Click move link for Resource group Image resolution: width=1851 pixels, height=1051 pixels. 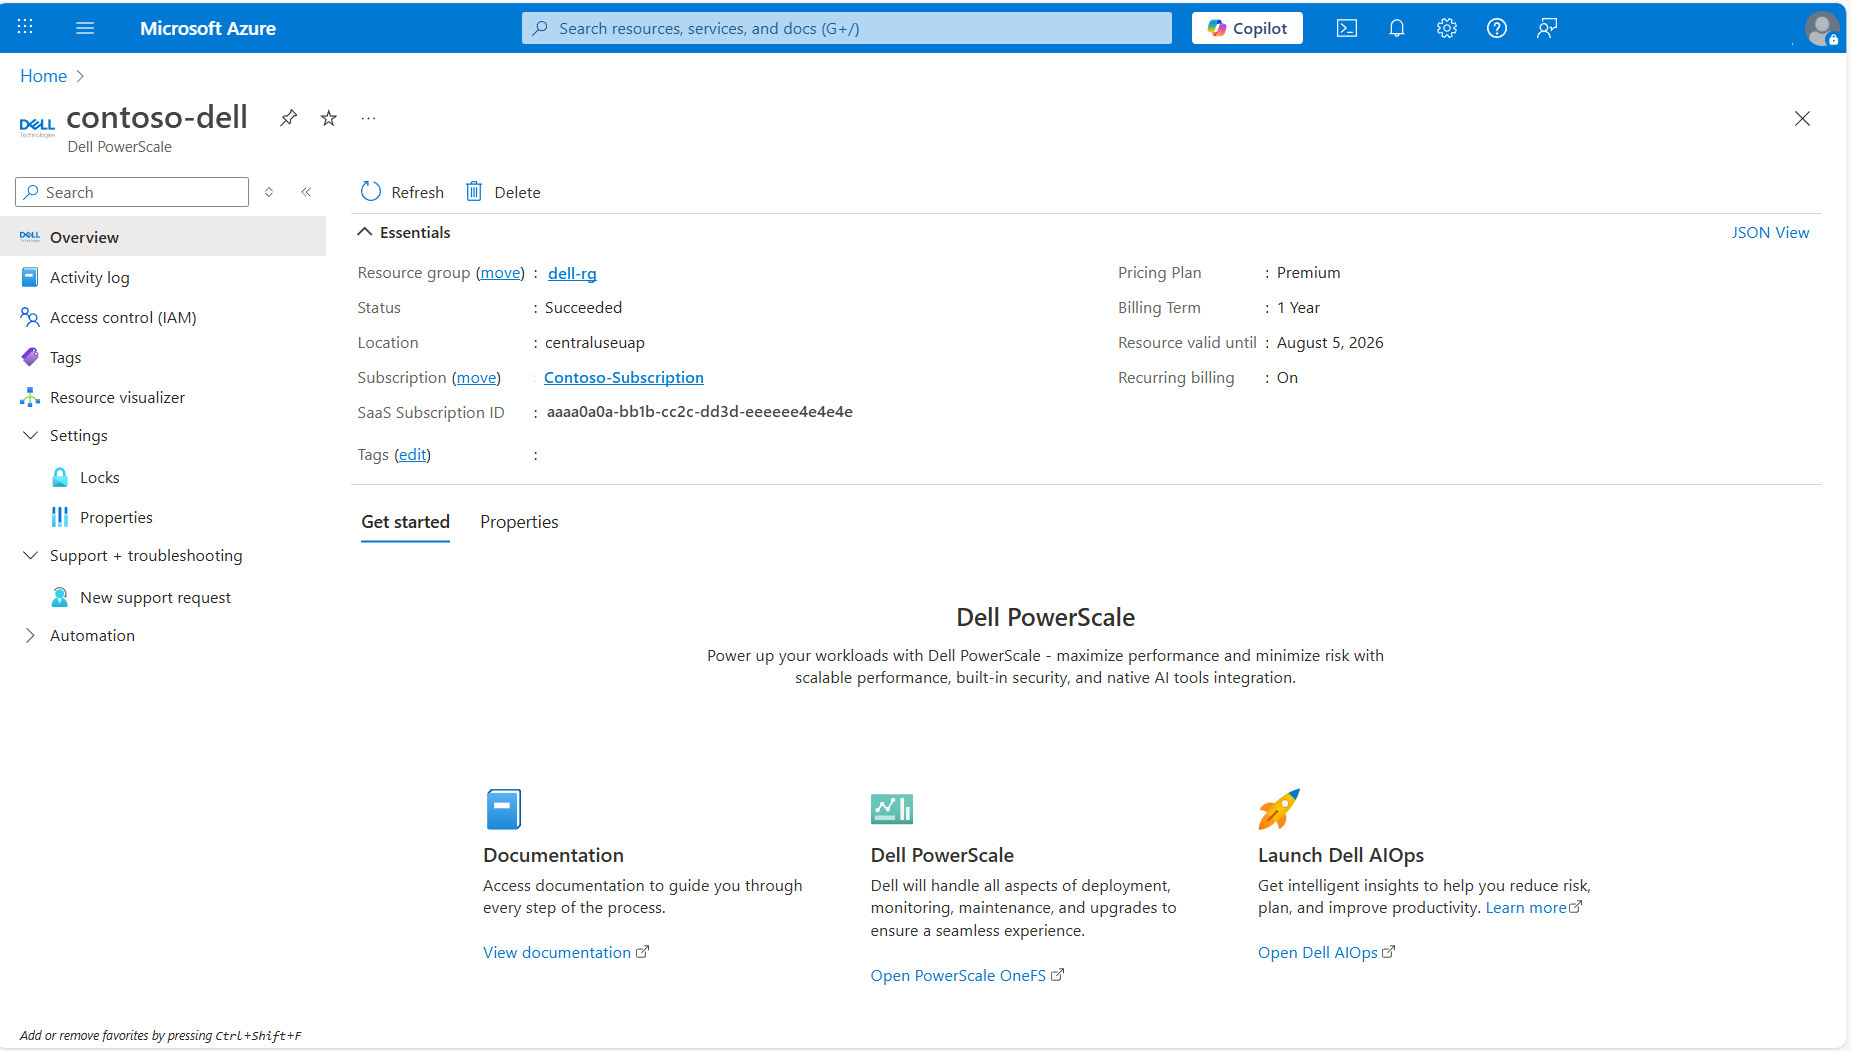[x=500, y=273]
